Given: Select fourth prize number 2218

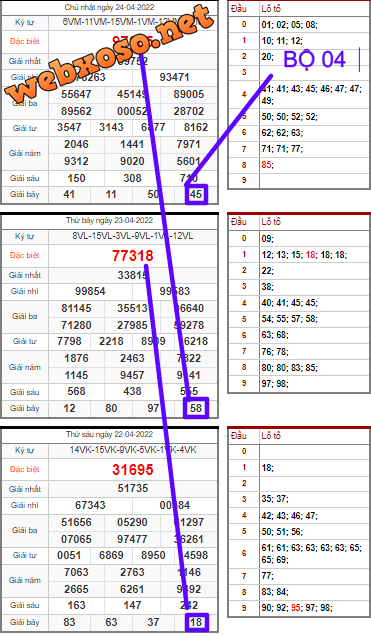Looking at the screenshot, I should tap(111, 341).
